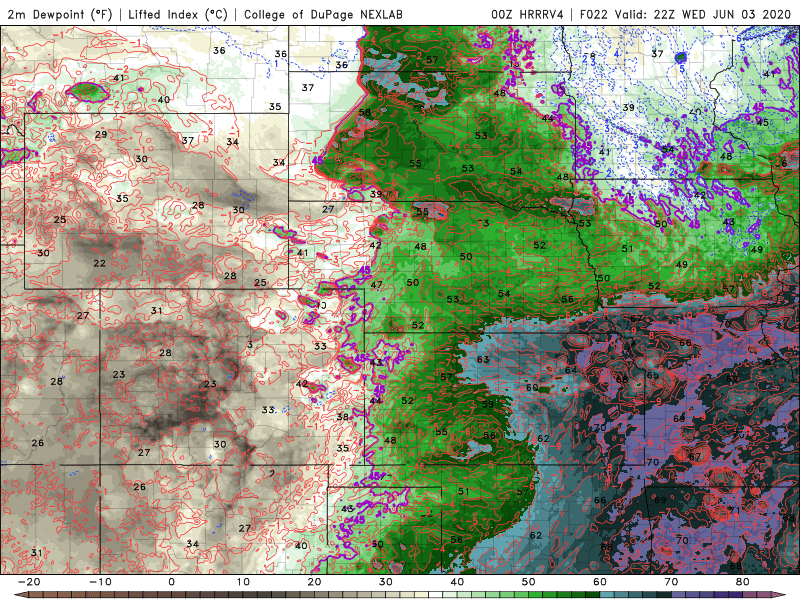Click the "College of DuPage NEXLAB" title text

(323, 14)
